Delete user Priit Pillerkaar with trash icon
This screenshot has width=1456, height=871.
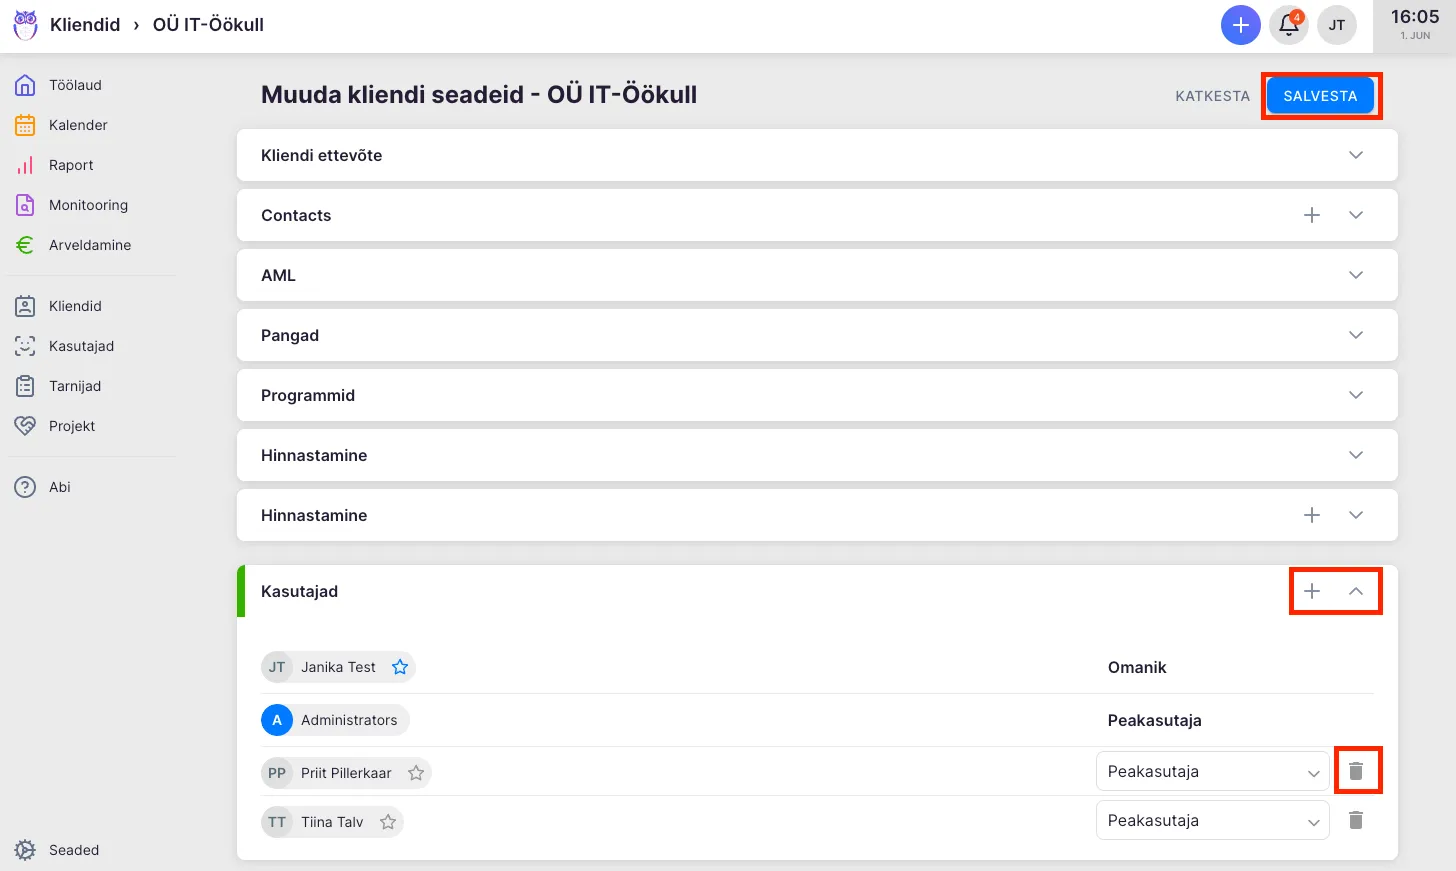(x=1356, y=771)
